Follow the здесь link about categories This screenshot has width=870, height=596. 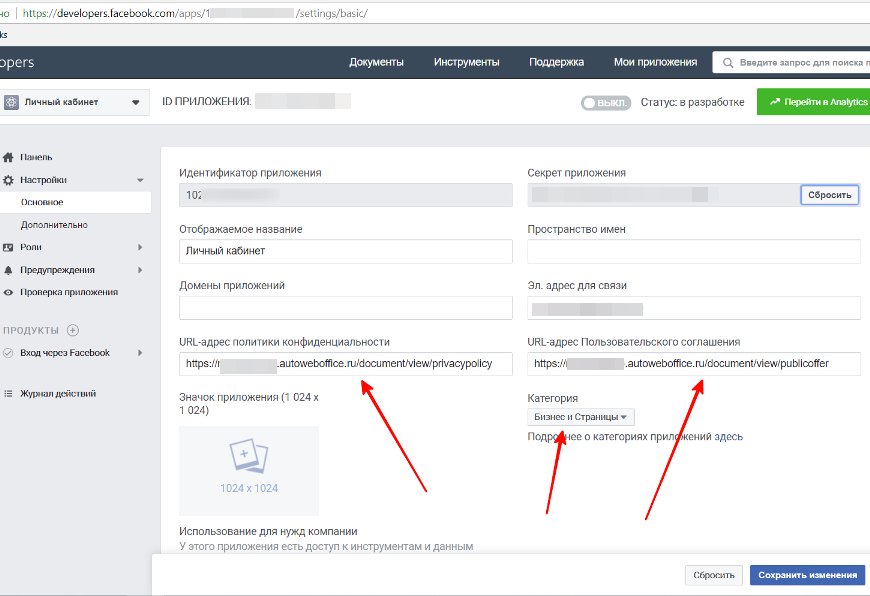pos(728,437)
